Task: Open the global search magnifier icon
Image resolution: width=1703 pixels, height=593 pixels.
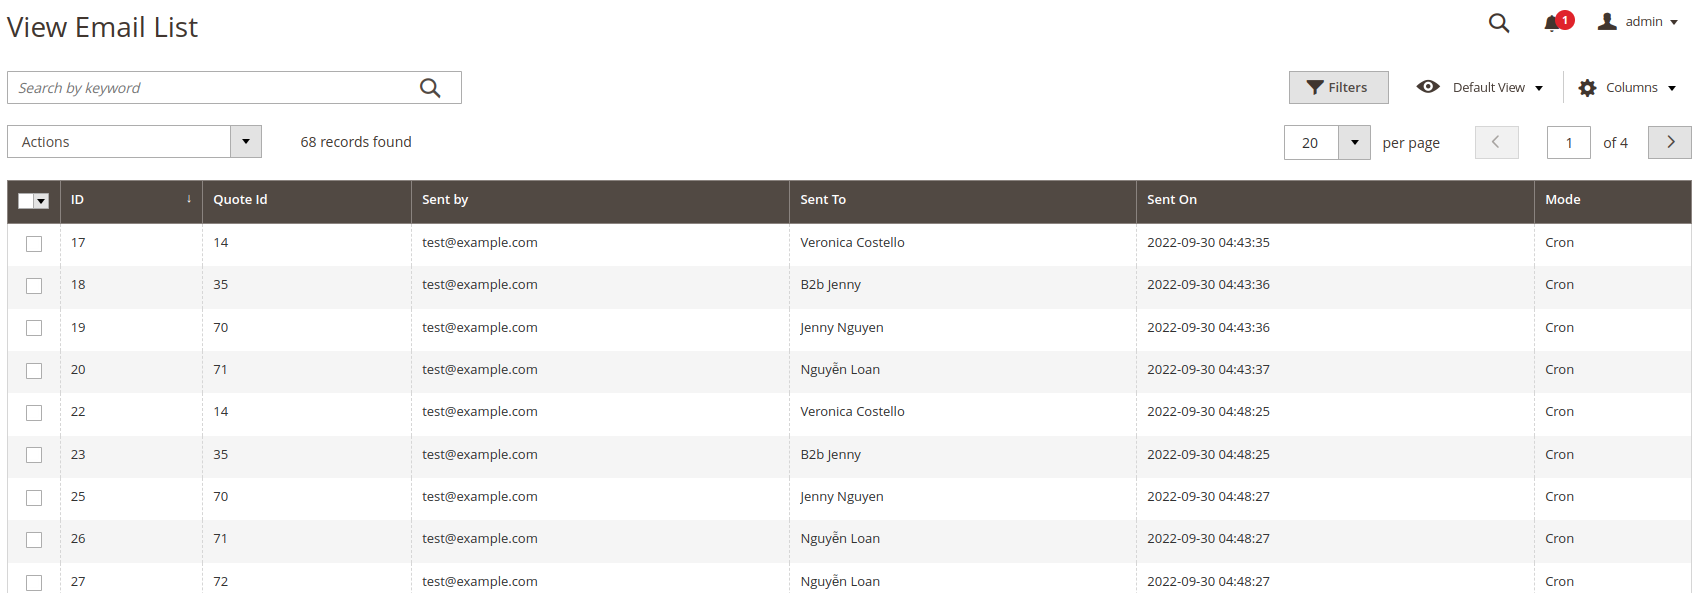Action: 1498,22
